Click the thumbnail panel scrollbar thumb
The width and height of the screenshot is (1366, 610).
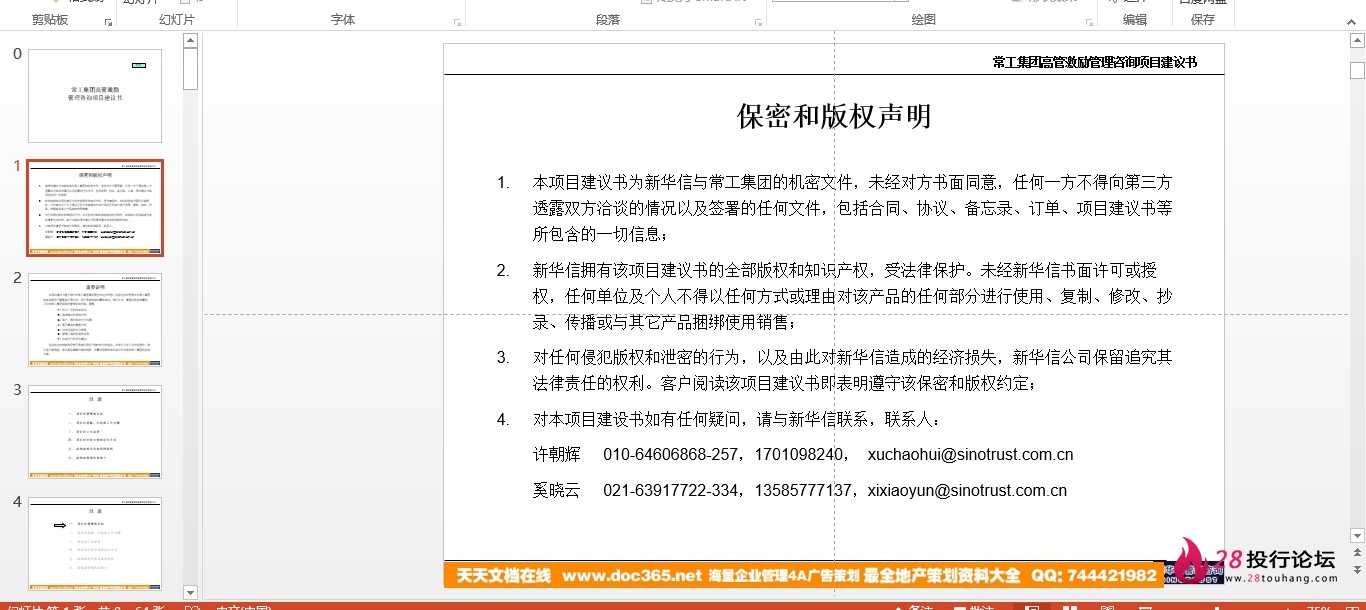tap(190, 69)
